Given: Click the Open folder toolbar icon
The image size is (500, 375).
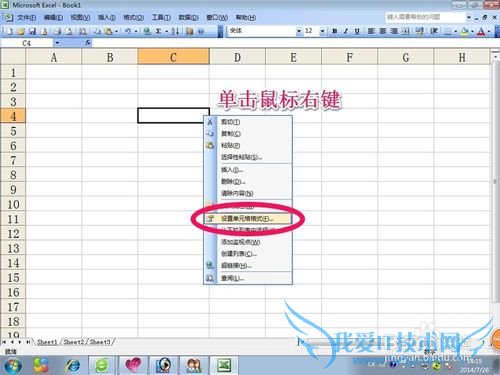Looking at the screenshot, I should pos(21,31).
